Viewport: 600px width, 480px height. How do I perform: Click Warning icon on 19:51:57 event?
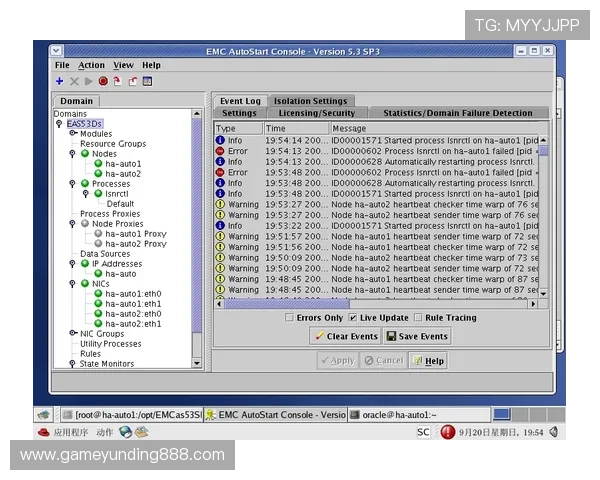coord(220,236)
